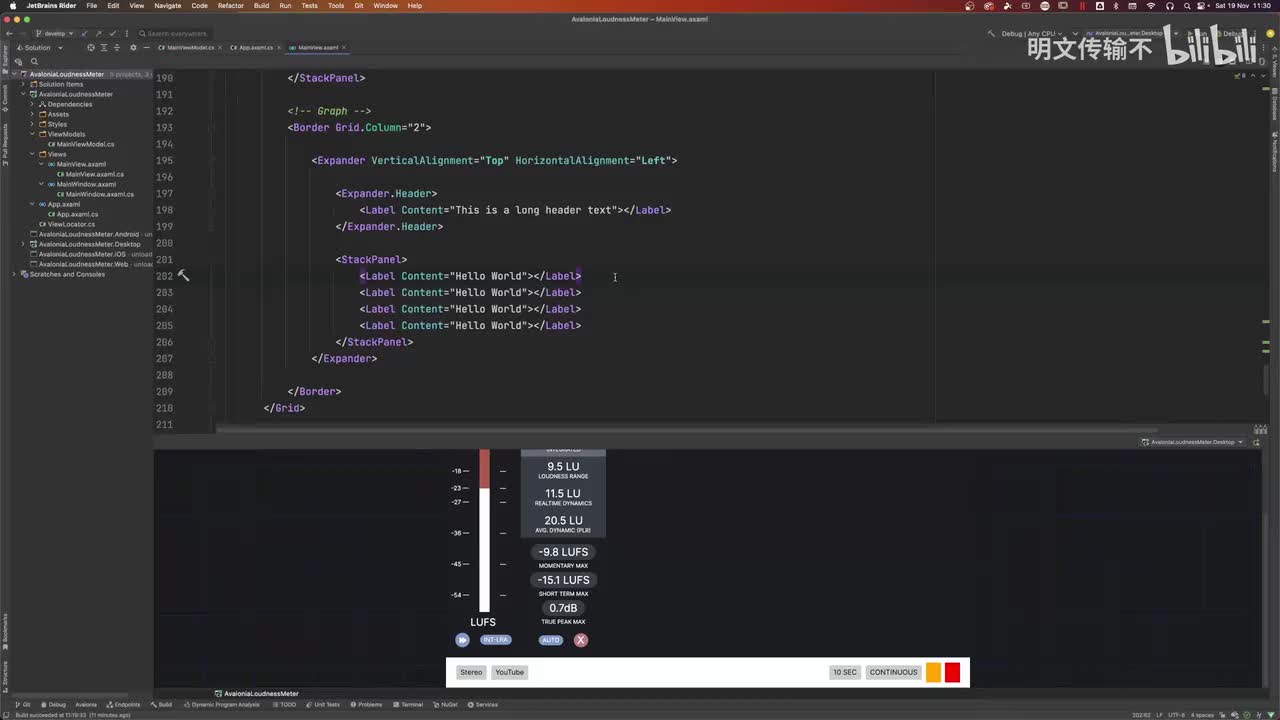Click the locate file target icon

point(91,48)
